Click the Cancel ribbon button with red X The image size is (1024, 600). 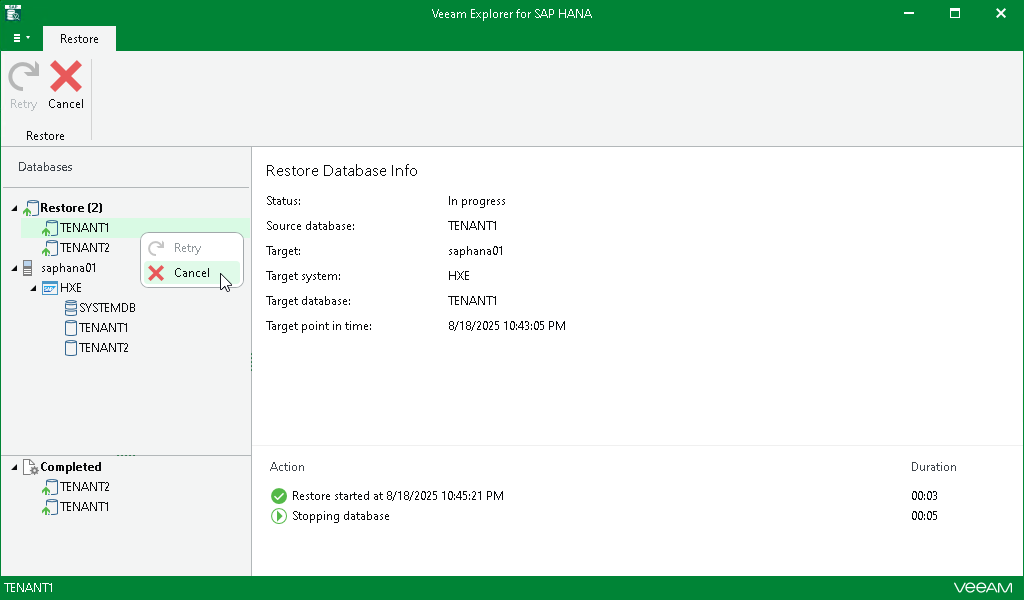coord(66,86)
